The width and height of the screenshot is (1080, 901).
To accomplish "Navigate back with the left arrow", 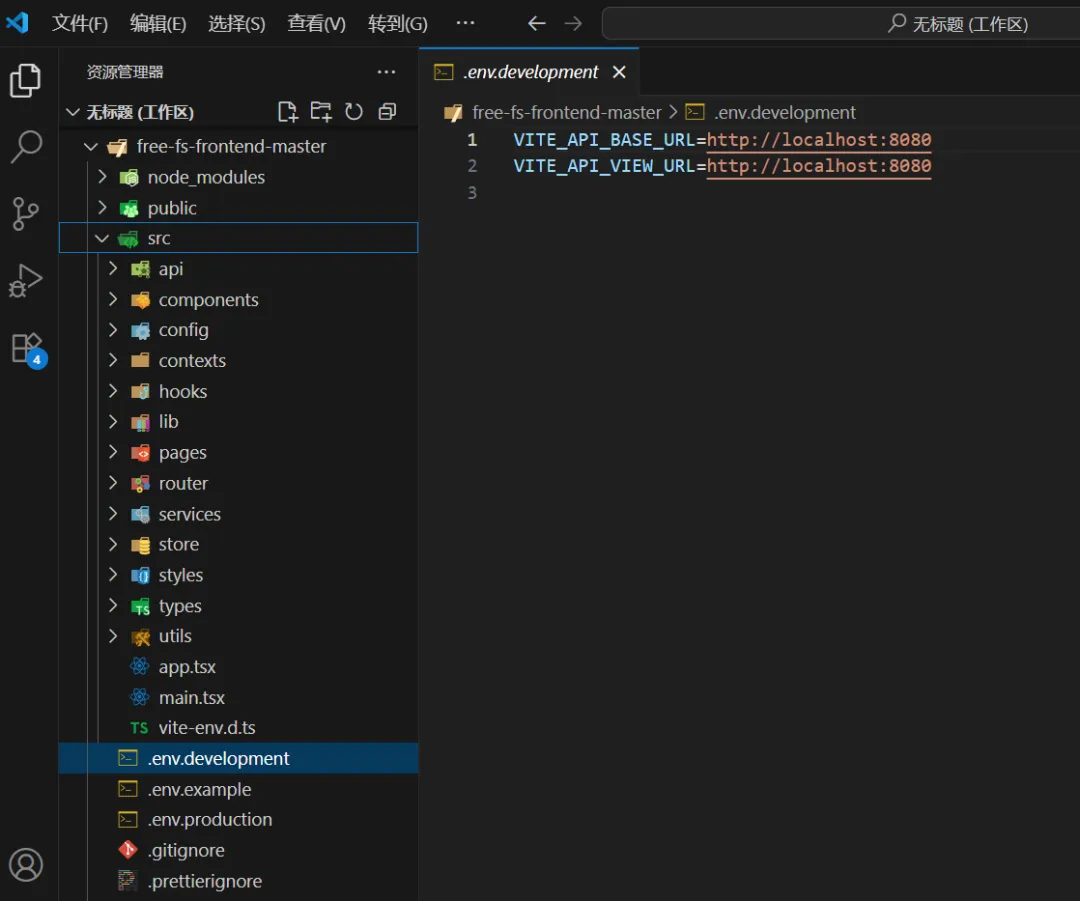I will pyautogui.click(x=537, y=24).
